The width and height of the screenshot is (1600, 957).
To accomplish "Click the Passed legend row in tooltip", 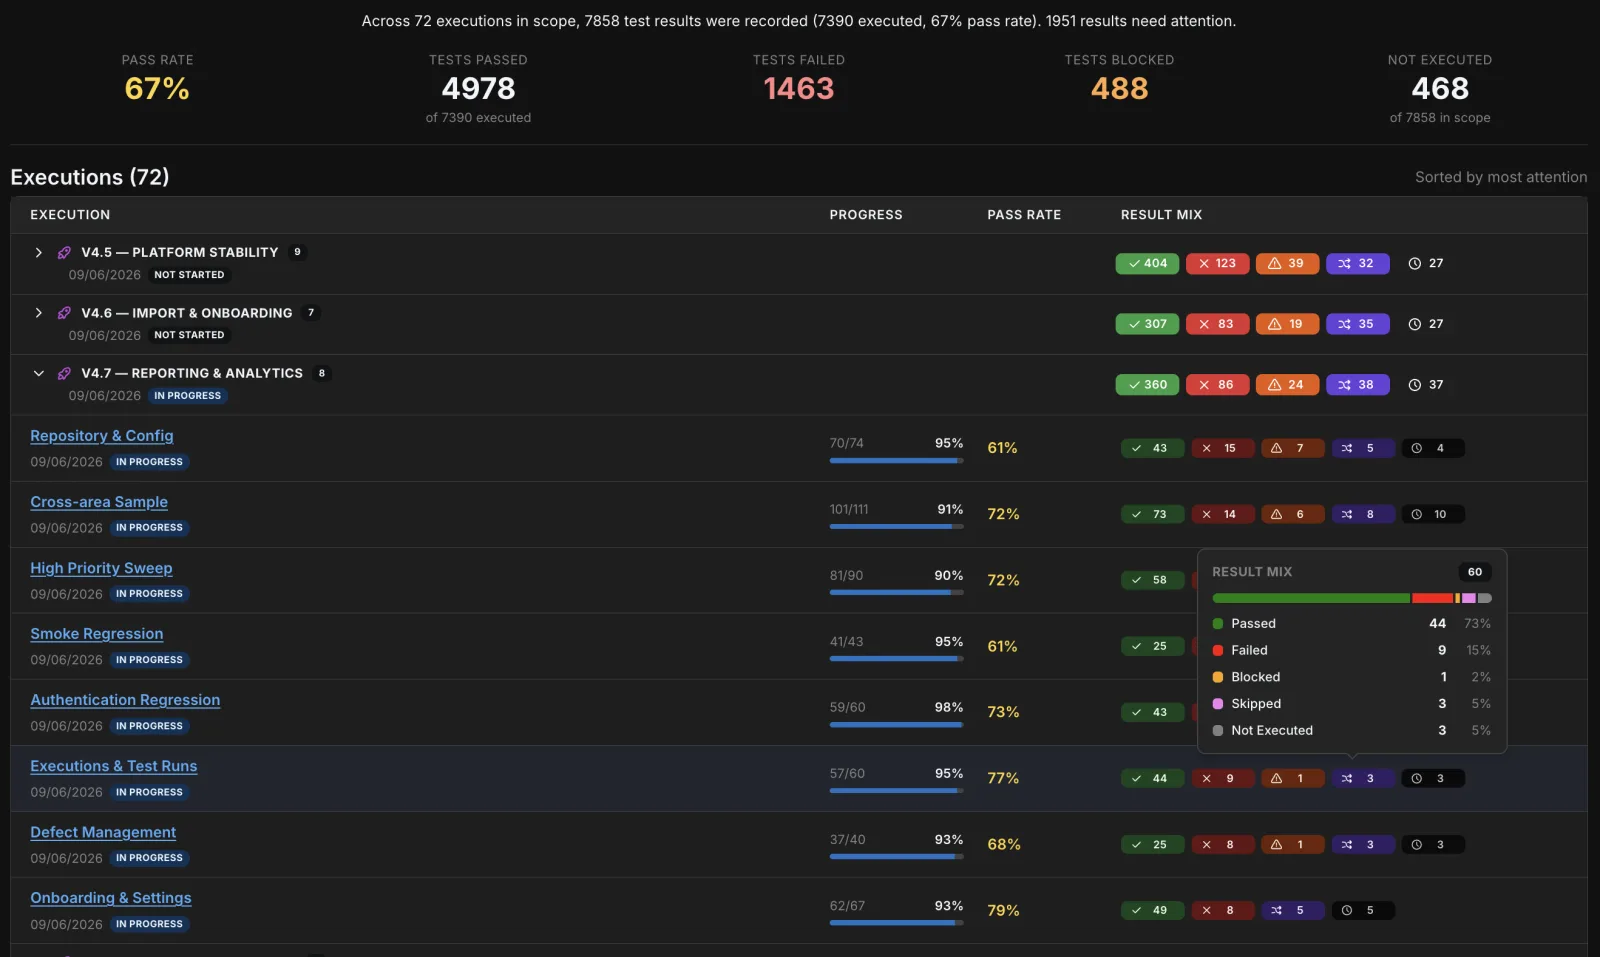I will click(x=1352, y=623).
